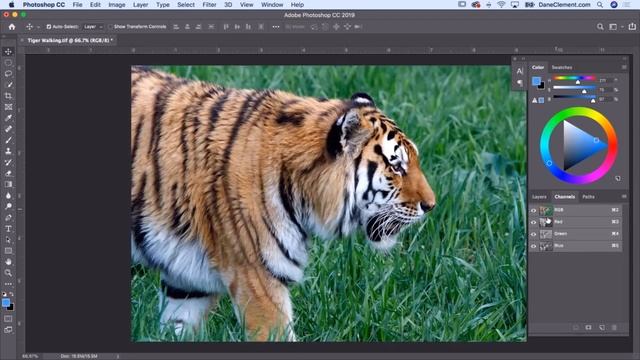The height and width of the screenshot is (360, 640).
Task: Select the Path Selection tool
Action: click(x=8, y=240)
